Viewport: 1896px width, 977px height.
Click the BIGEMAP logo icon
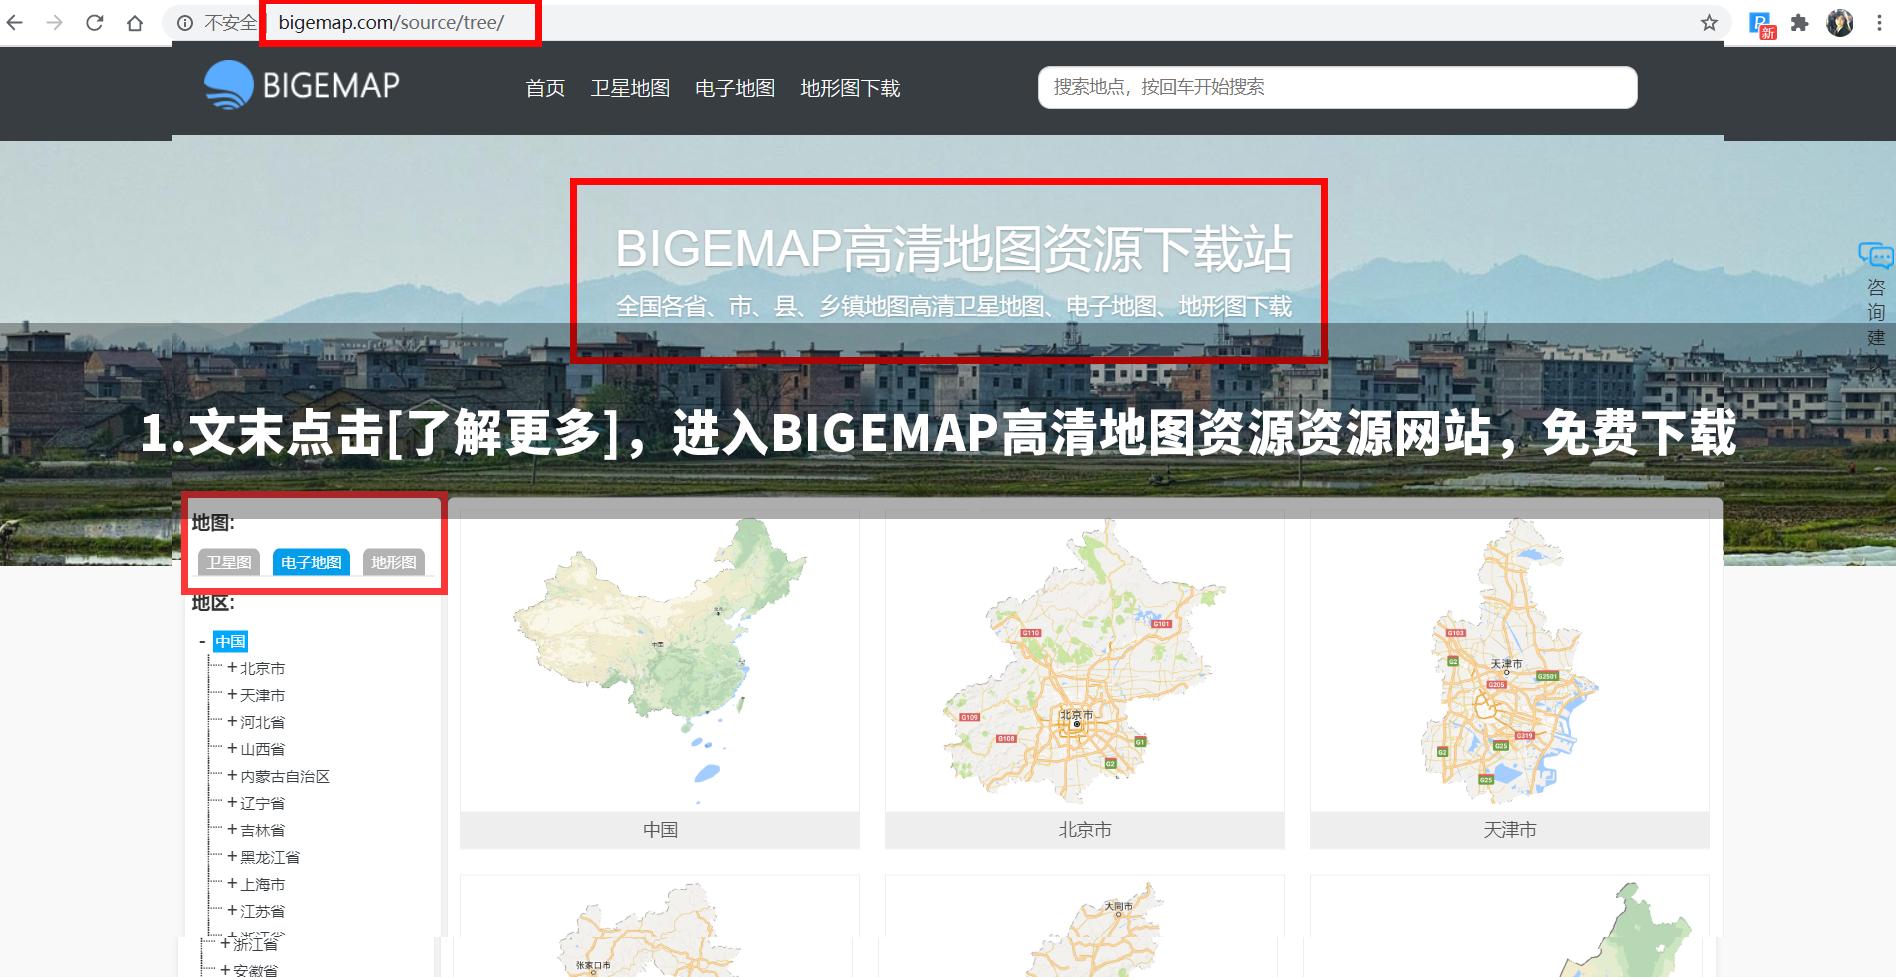pyautogui.click(x=228, y=84)
